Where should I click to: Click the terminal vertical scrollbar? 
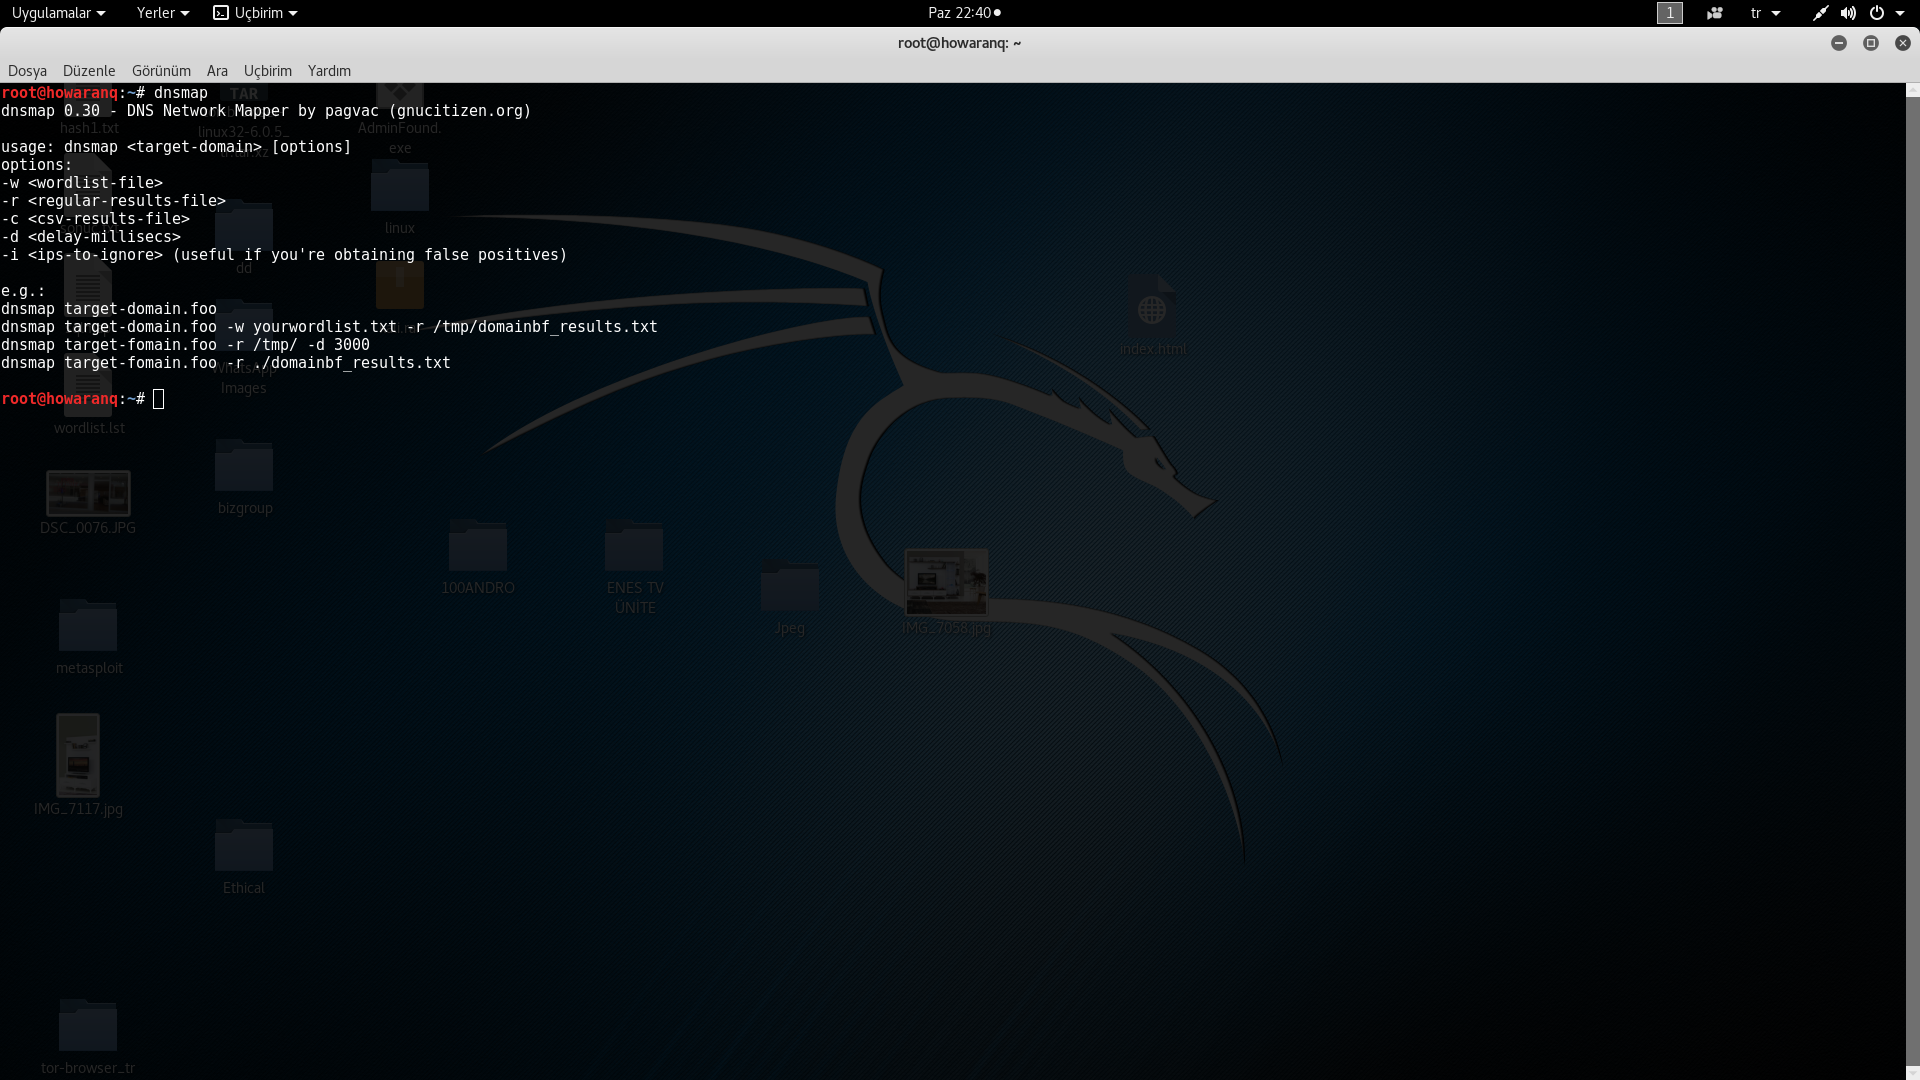[x=1913, y=580]
